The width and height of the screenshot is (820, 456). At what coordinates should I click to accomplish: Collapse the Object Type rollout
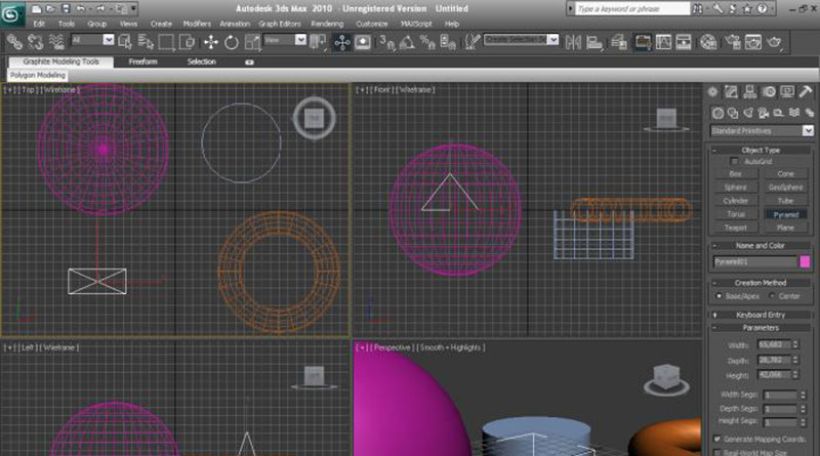tap(761, 150)
